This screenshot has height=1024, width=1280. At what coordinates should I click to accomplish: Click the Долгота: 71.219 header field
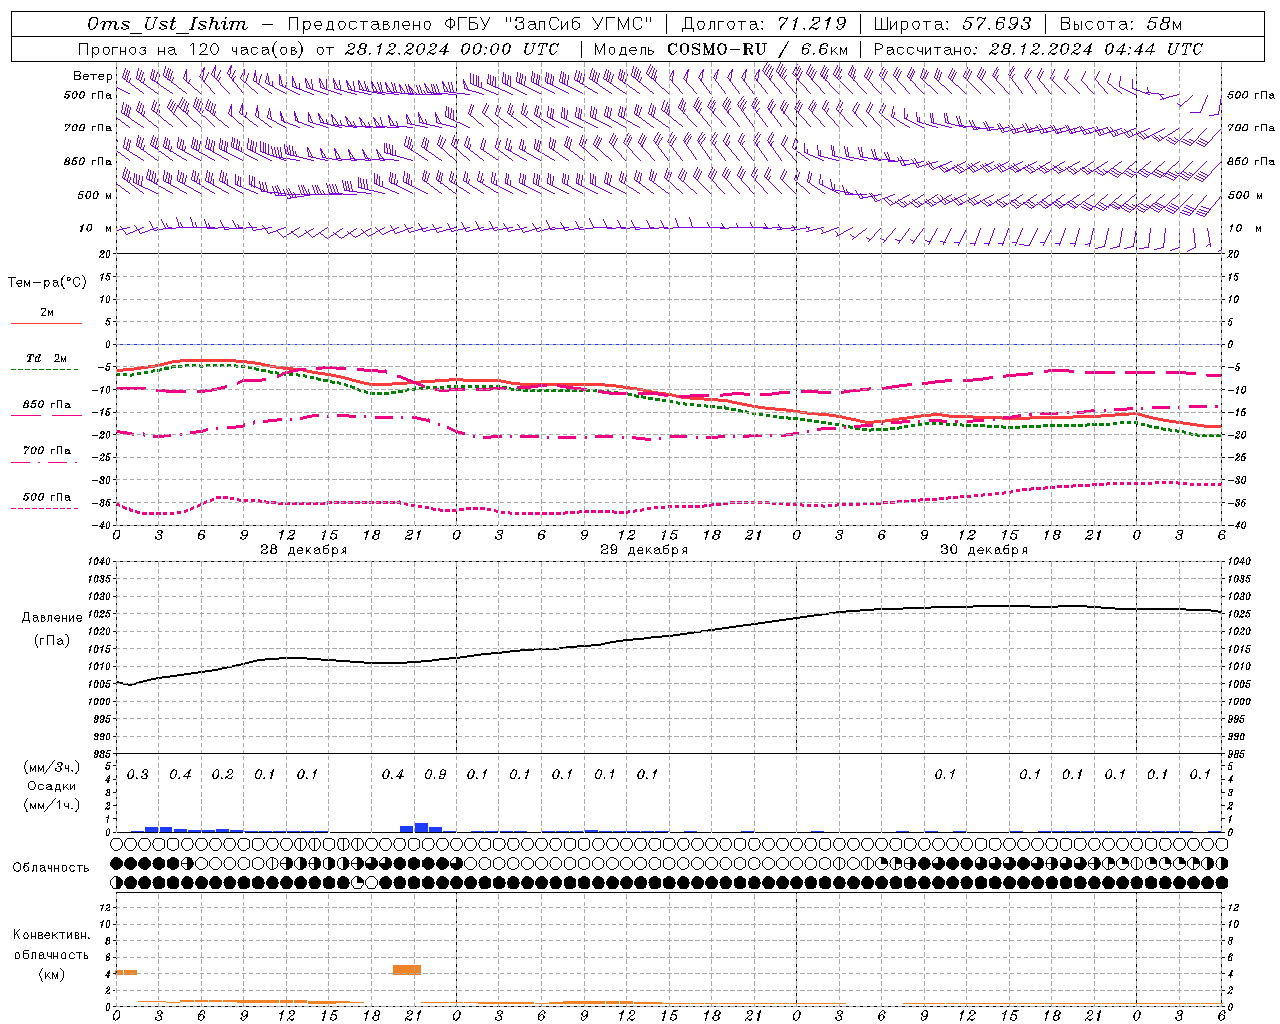[x=764, y=24]
